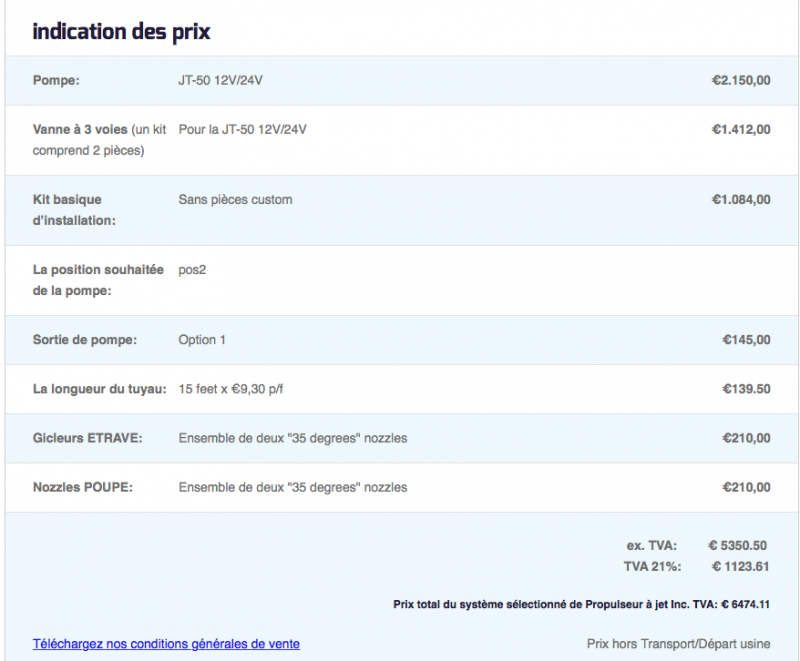This screenshot has width=800, height=661.
Task: Click the "Pour la JT-50 12V/24V" description
Action: pos(242,129)
